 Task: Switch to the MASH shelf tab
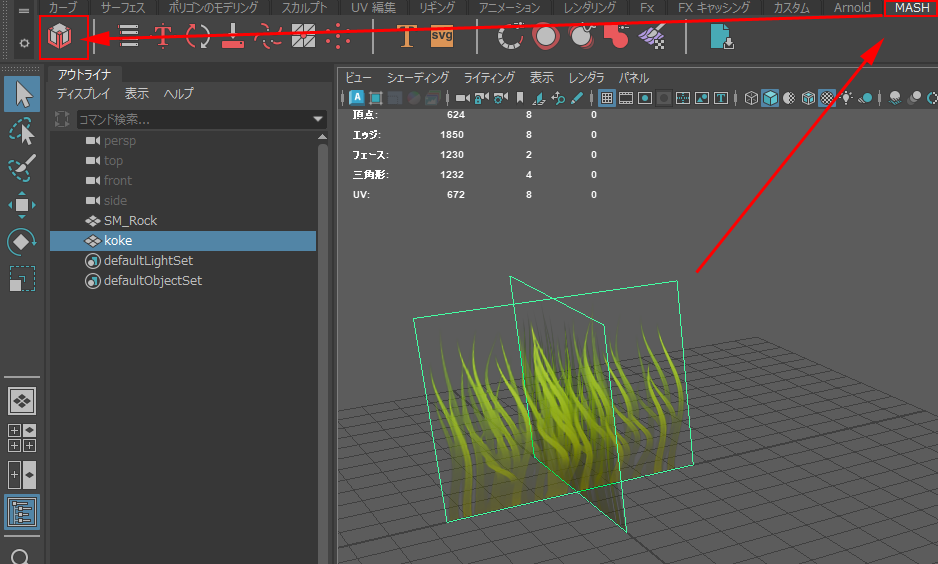[912, 8]
